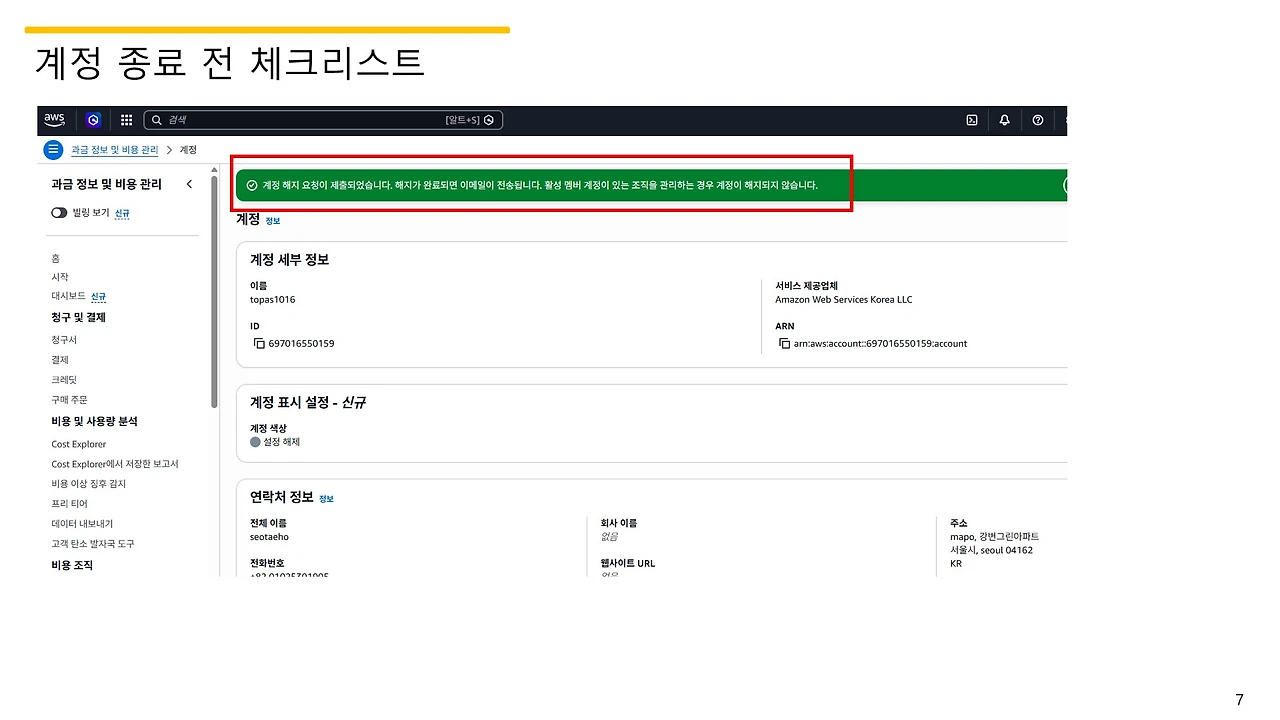This screenshot has height=720, width=1280.
Task: Click the 비용 조직 sidebar heading
Action: [72, 565]
